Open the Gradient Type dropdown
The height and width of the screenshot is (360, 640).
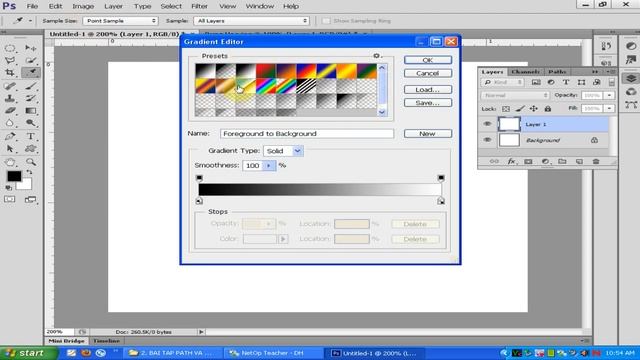click(298, 151)
